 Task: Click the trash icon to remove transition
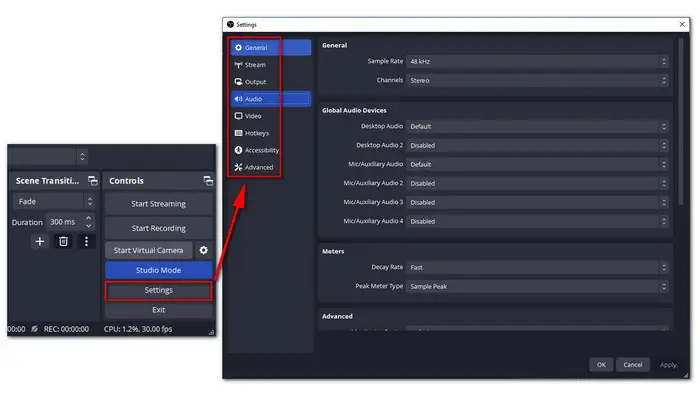click(x=63, y=241)
